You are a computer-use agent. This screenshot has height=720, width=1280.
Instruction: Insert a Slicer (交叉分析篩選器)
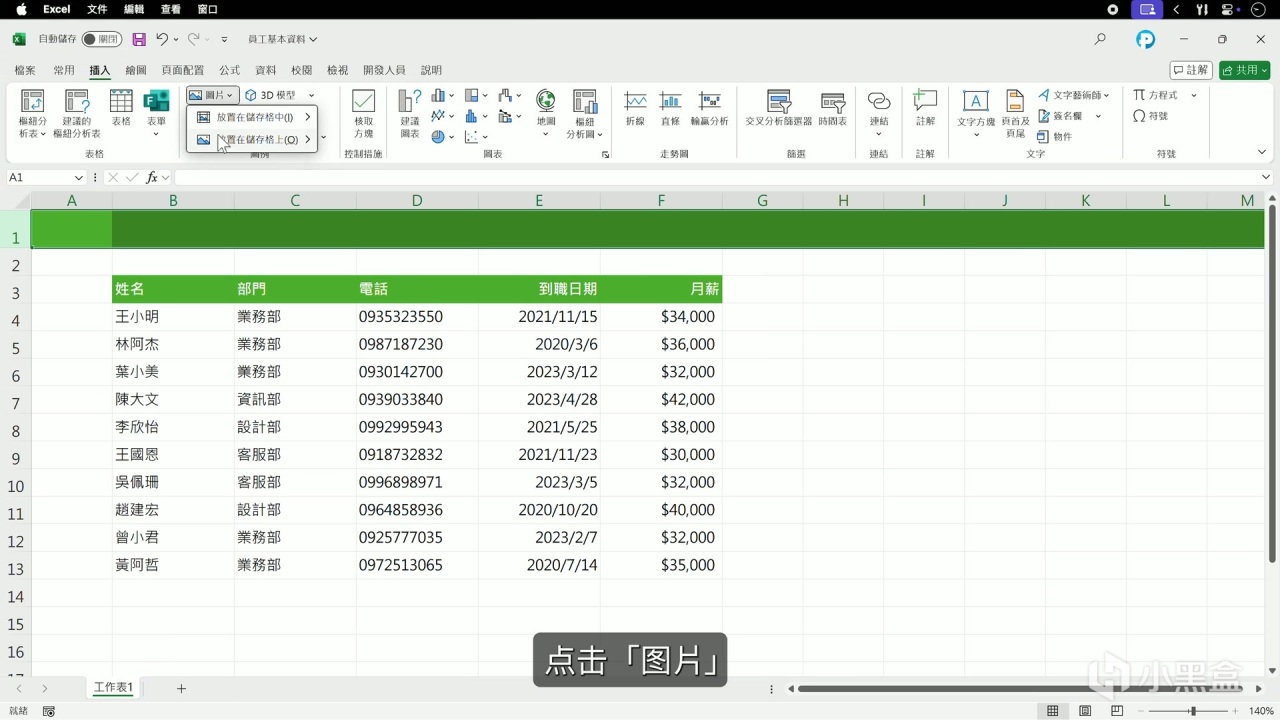[x=779, y=108]
